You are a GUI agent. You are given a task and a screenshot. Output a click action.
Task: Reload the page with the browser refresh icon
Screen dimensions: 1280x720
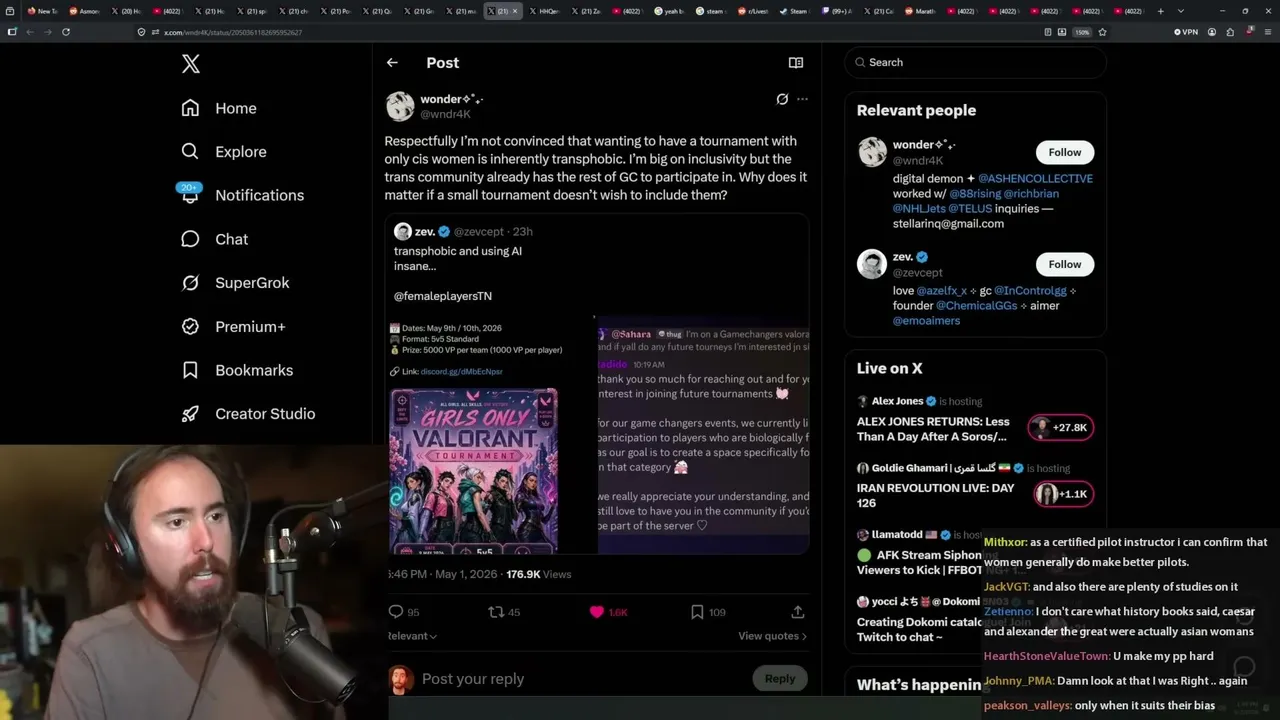coord(66,32)
